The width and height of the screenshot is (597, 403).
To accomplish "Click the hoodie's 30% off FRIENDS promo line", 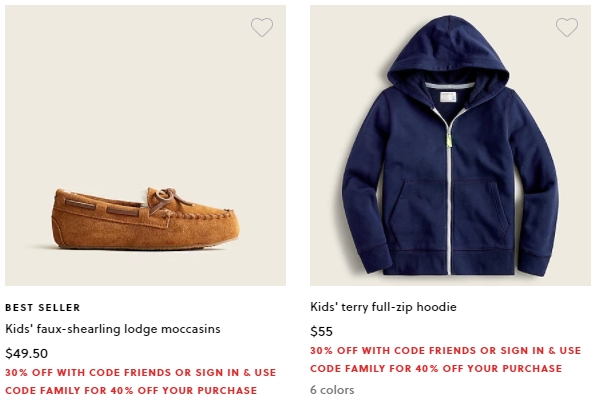I will pyautogui.click(x=445, y=350).
